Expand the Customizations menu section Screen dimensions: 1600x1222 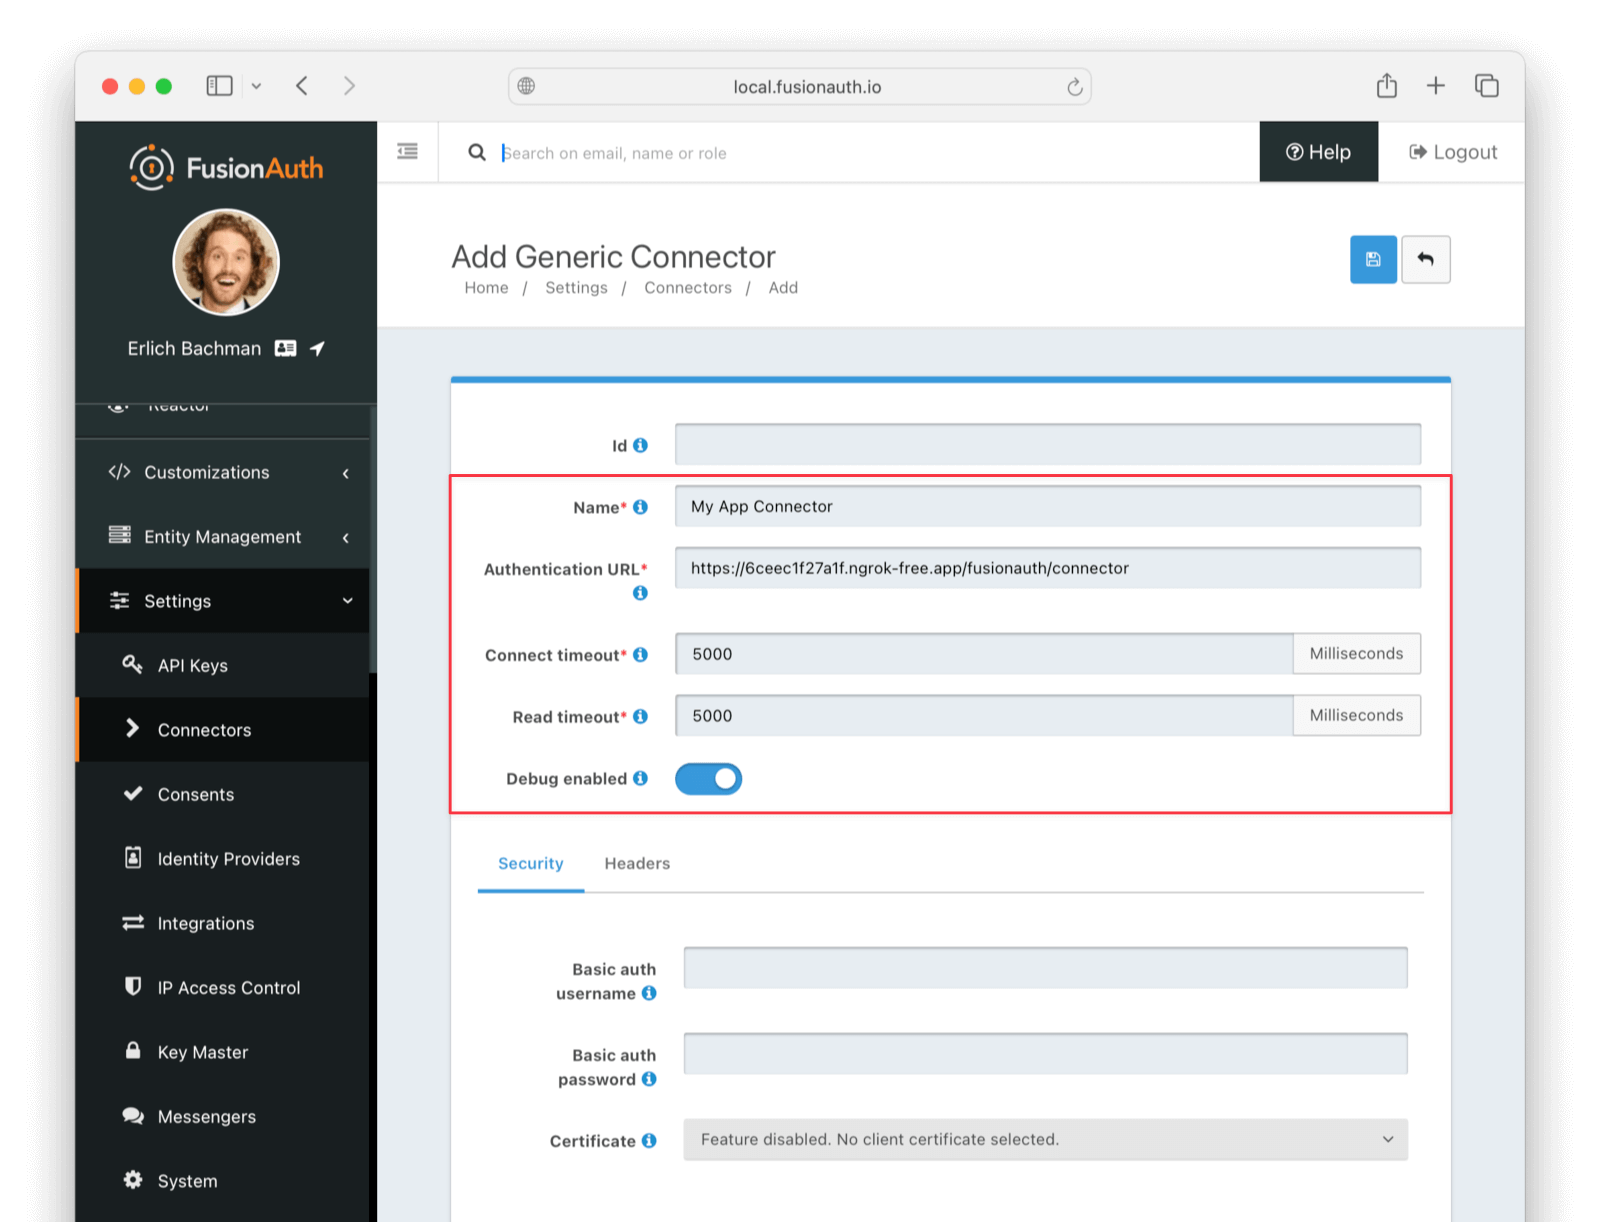(206, 472)
